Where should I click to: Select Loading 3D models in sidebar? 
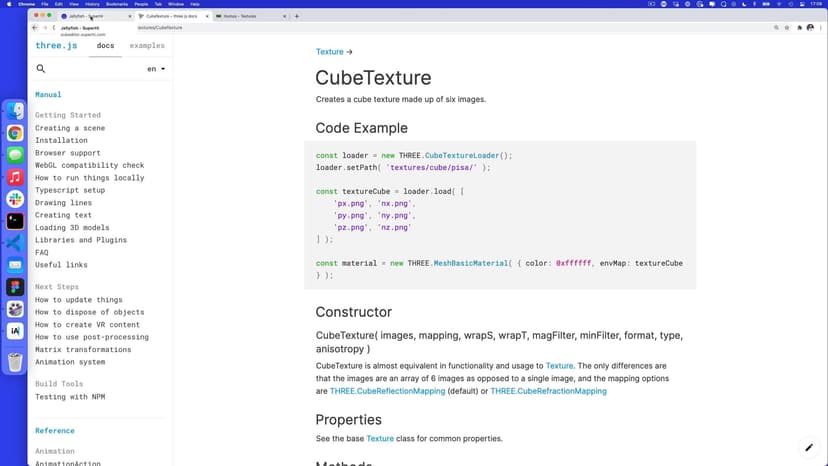(x=72, y=228)
